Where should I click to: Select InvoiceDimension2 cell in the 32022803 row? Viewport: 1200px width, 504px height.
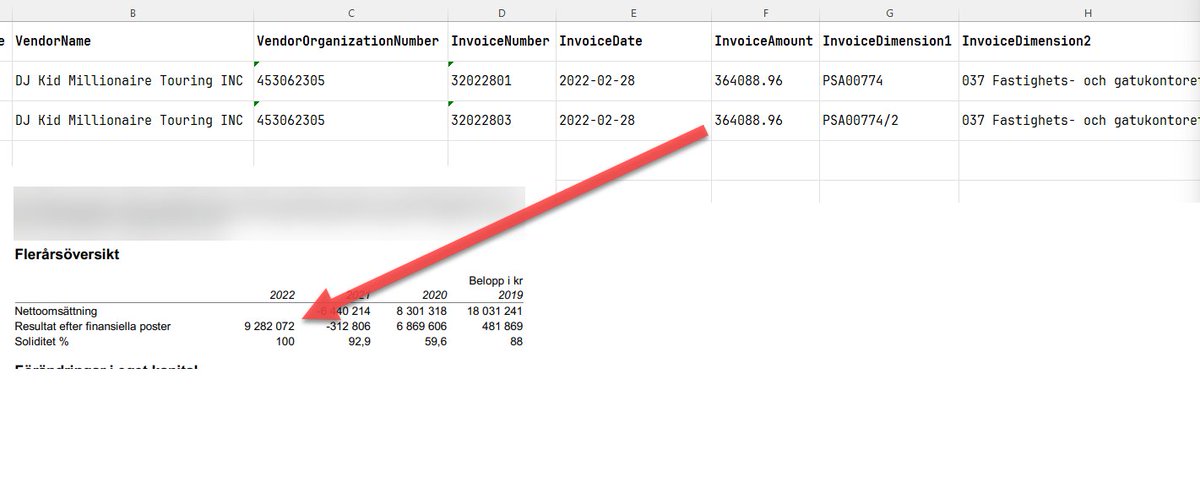[1079, 121]
